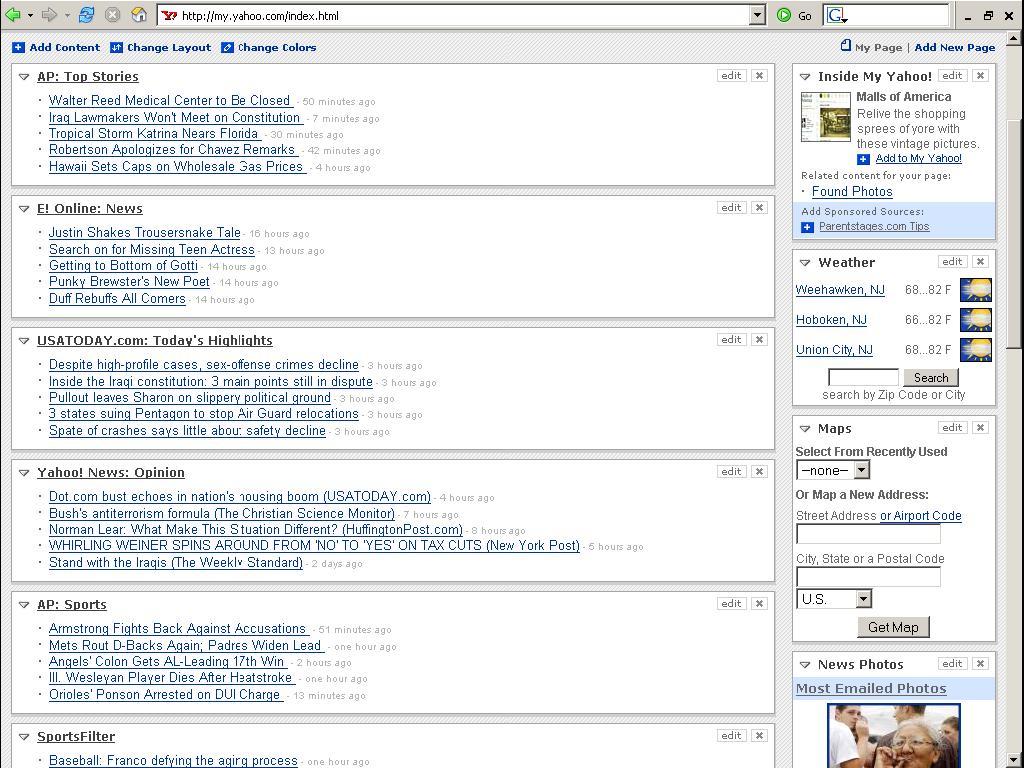This screenshot has width=1024, height=768.
Task: Close the News Photos module
Action: click(980, 664)
